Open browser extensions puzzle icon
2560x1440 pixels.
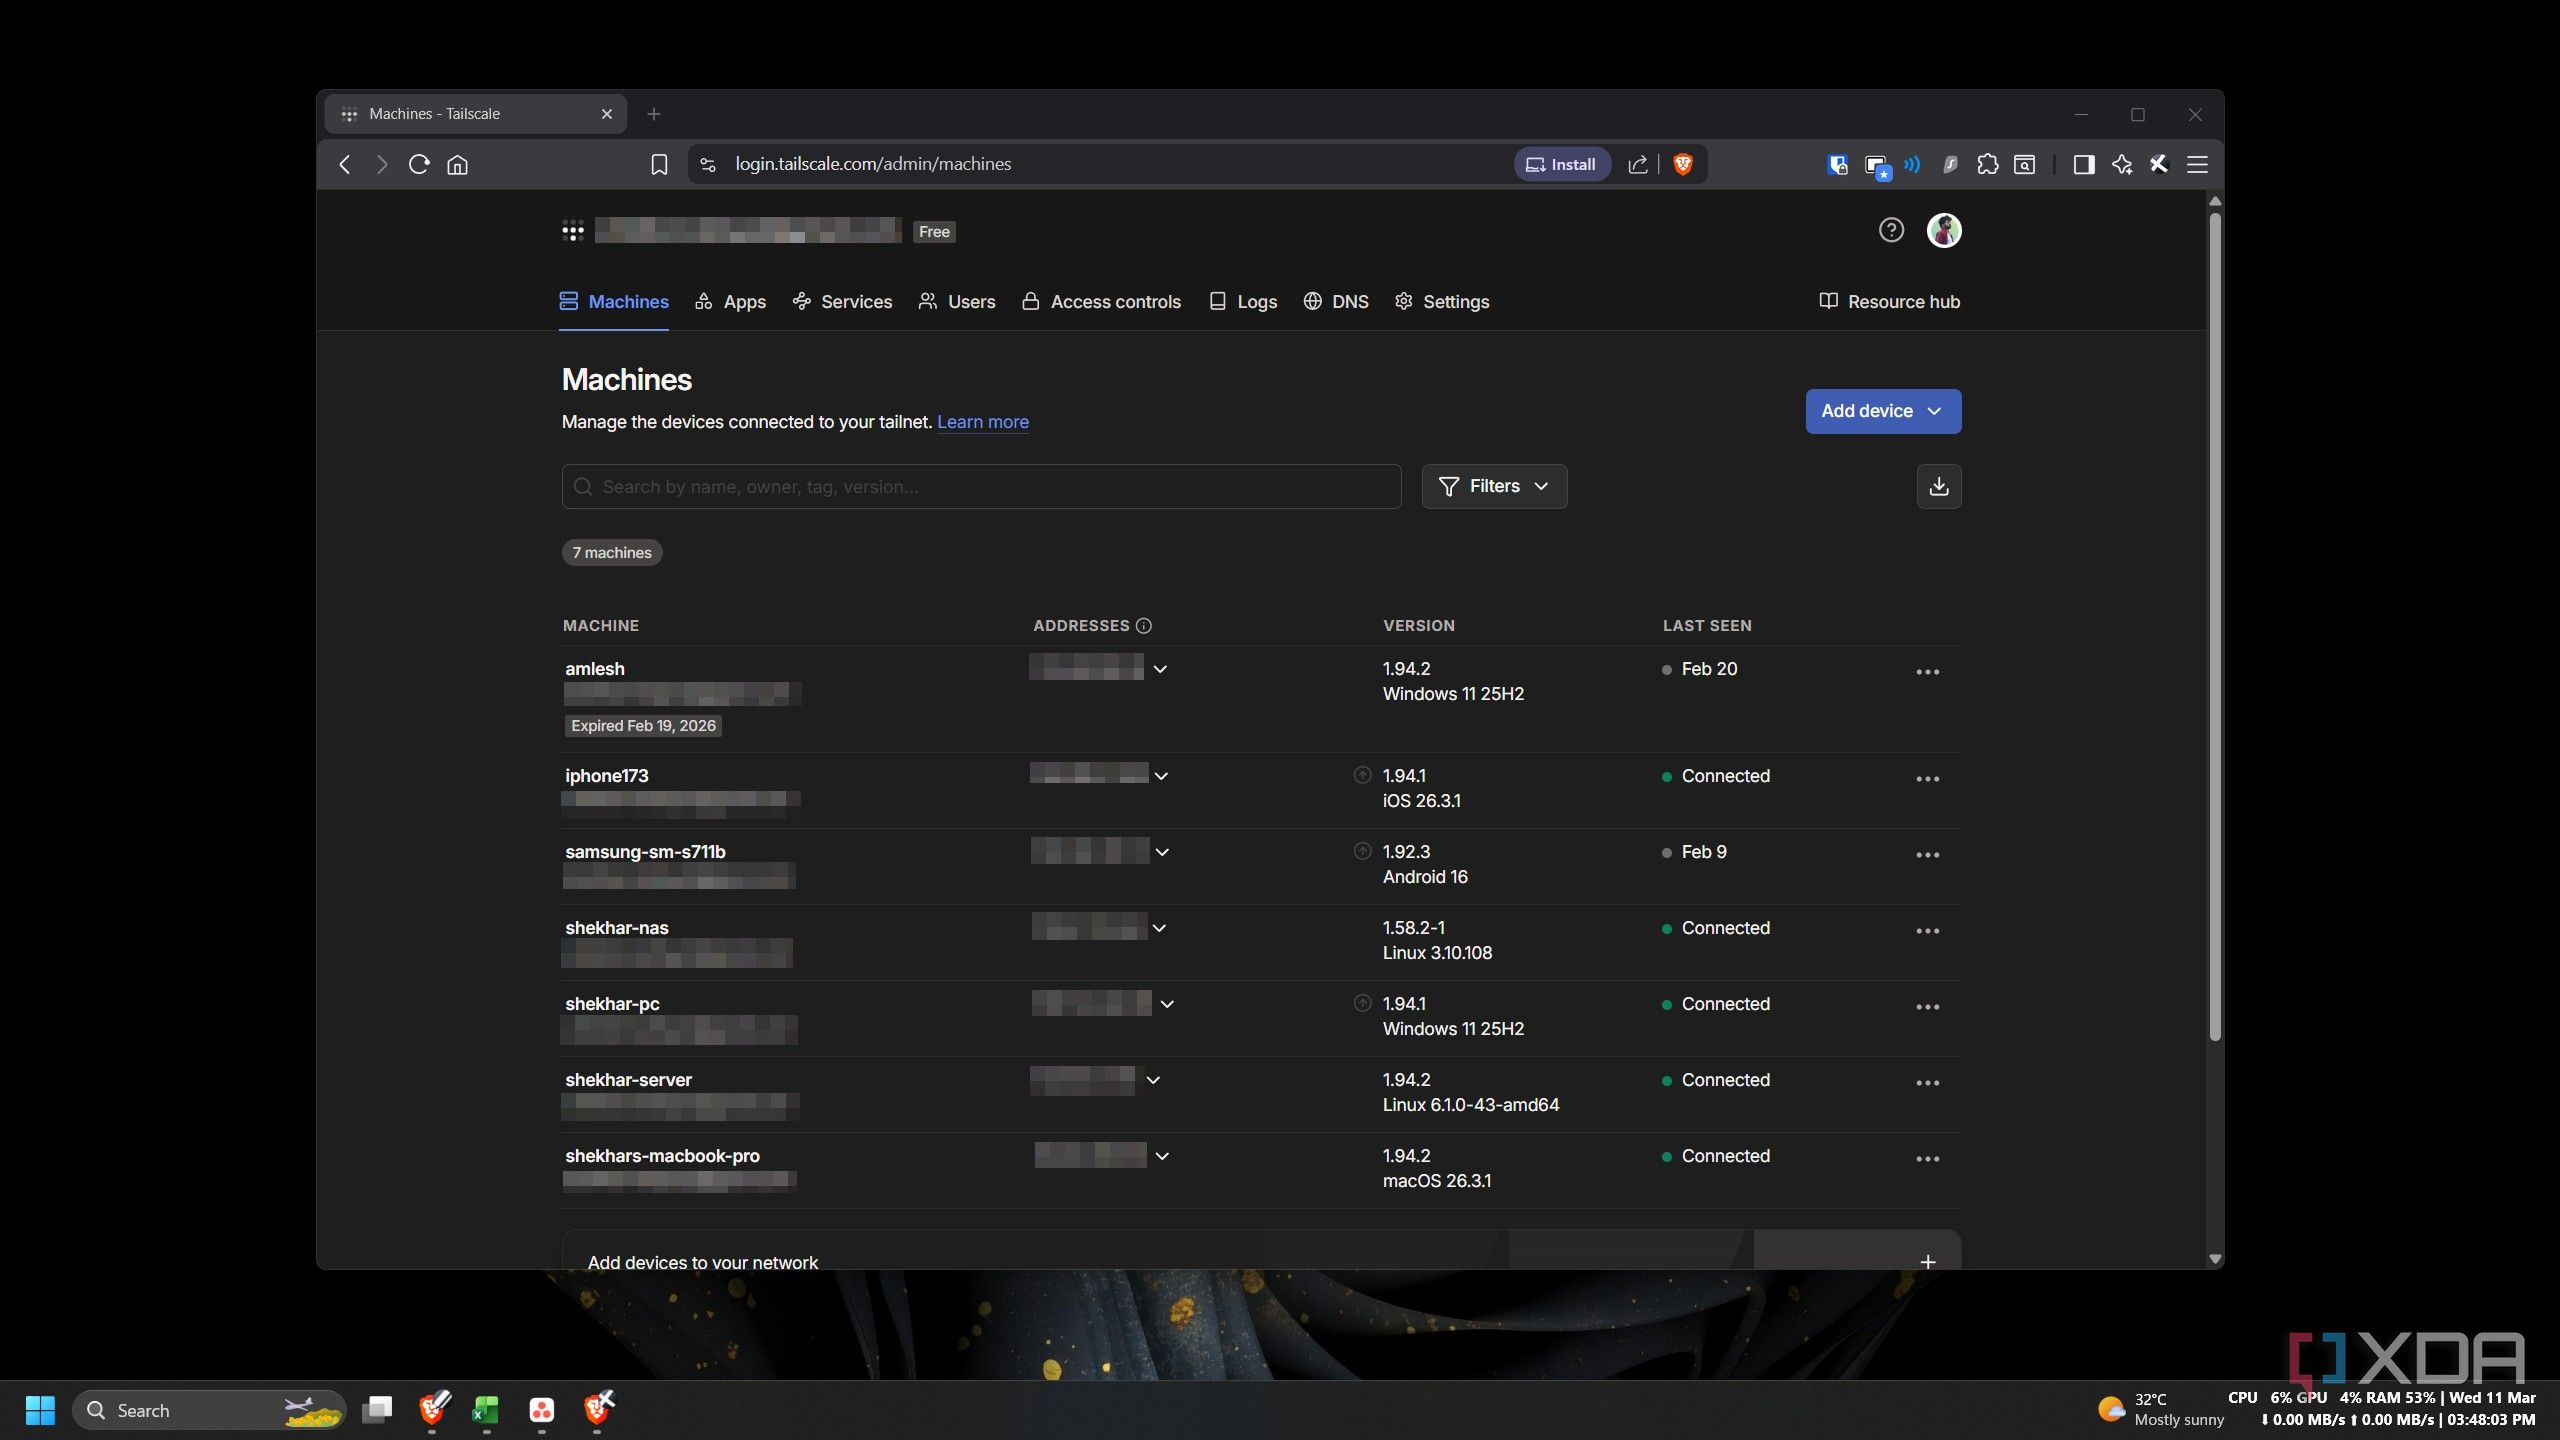[1987, 164]
